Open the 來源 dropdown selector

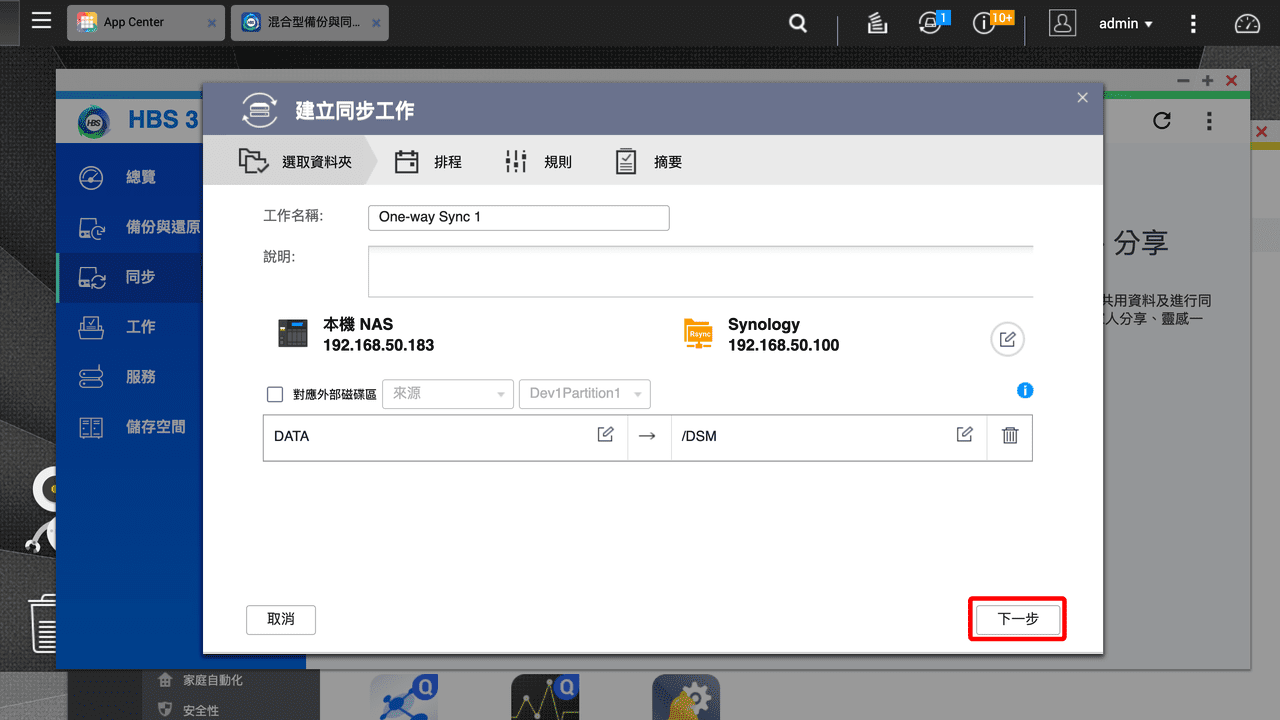pyautogui.click(x=447, y=394)
